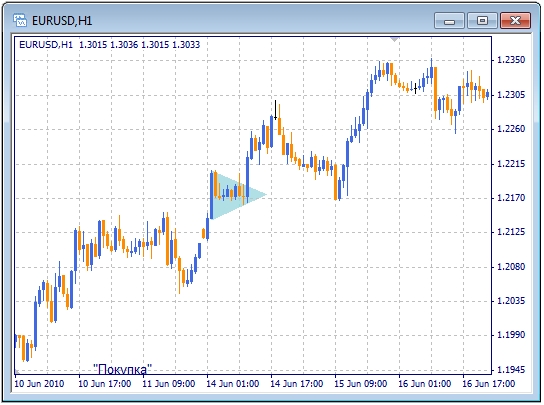The width and height of the screenshot is (544, 405).
Task: Click the 1.2350 price scale label
Action: click(x=511, y=60)
